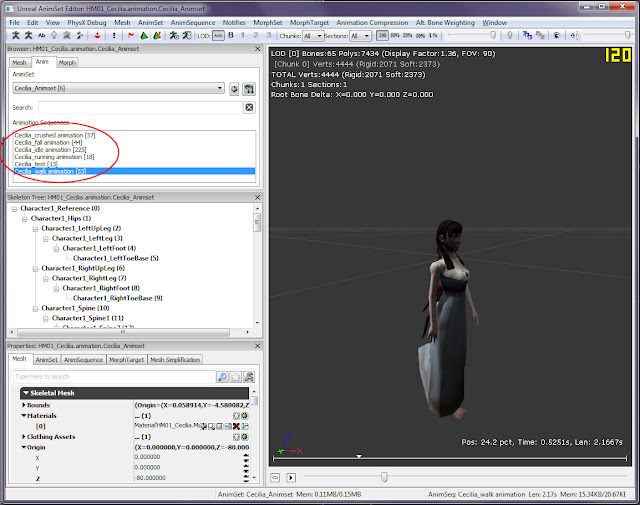Click the search magnifier in Properties panel
Screen dimensions: 640x505
pos(222,377)
